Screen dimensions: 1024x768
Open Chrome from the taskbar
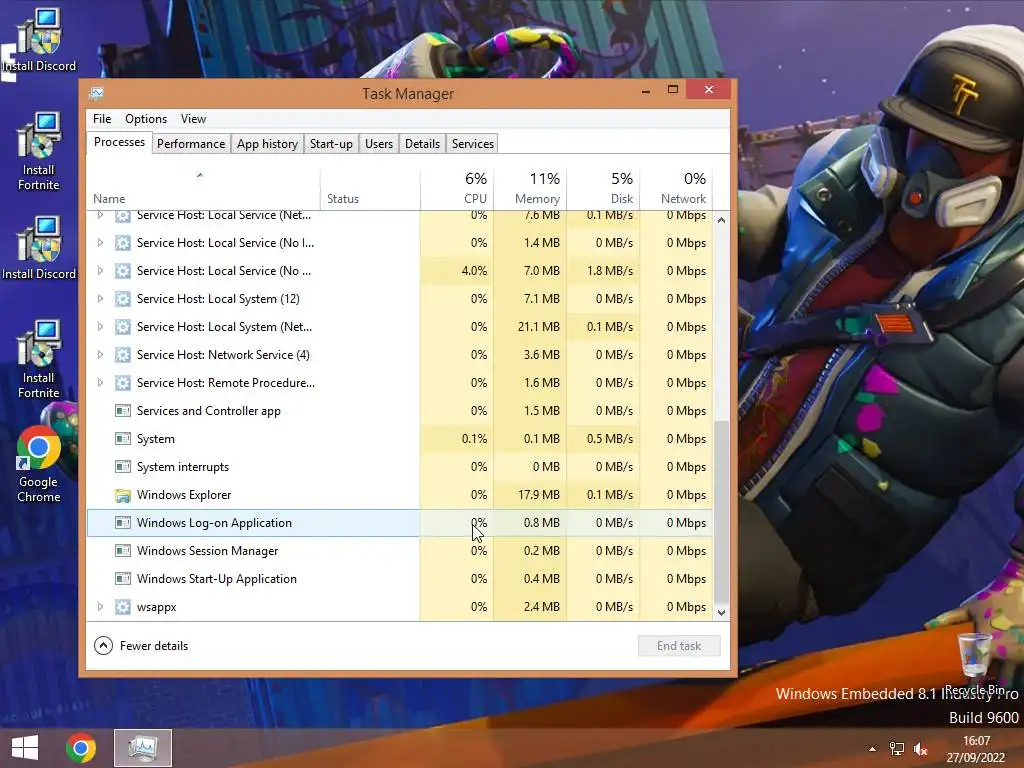[81, 748]
